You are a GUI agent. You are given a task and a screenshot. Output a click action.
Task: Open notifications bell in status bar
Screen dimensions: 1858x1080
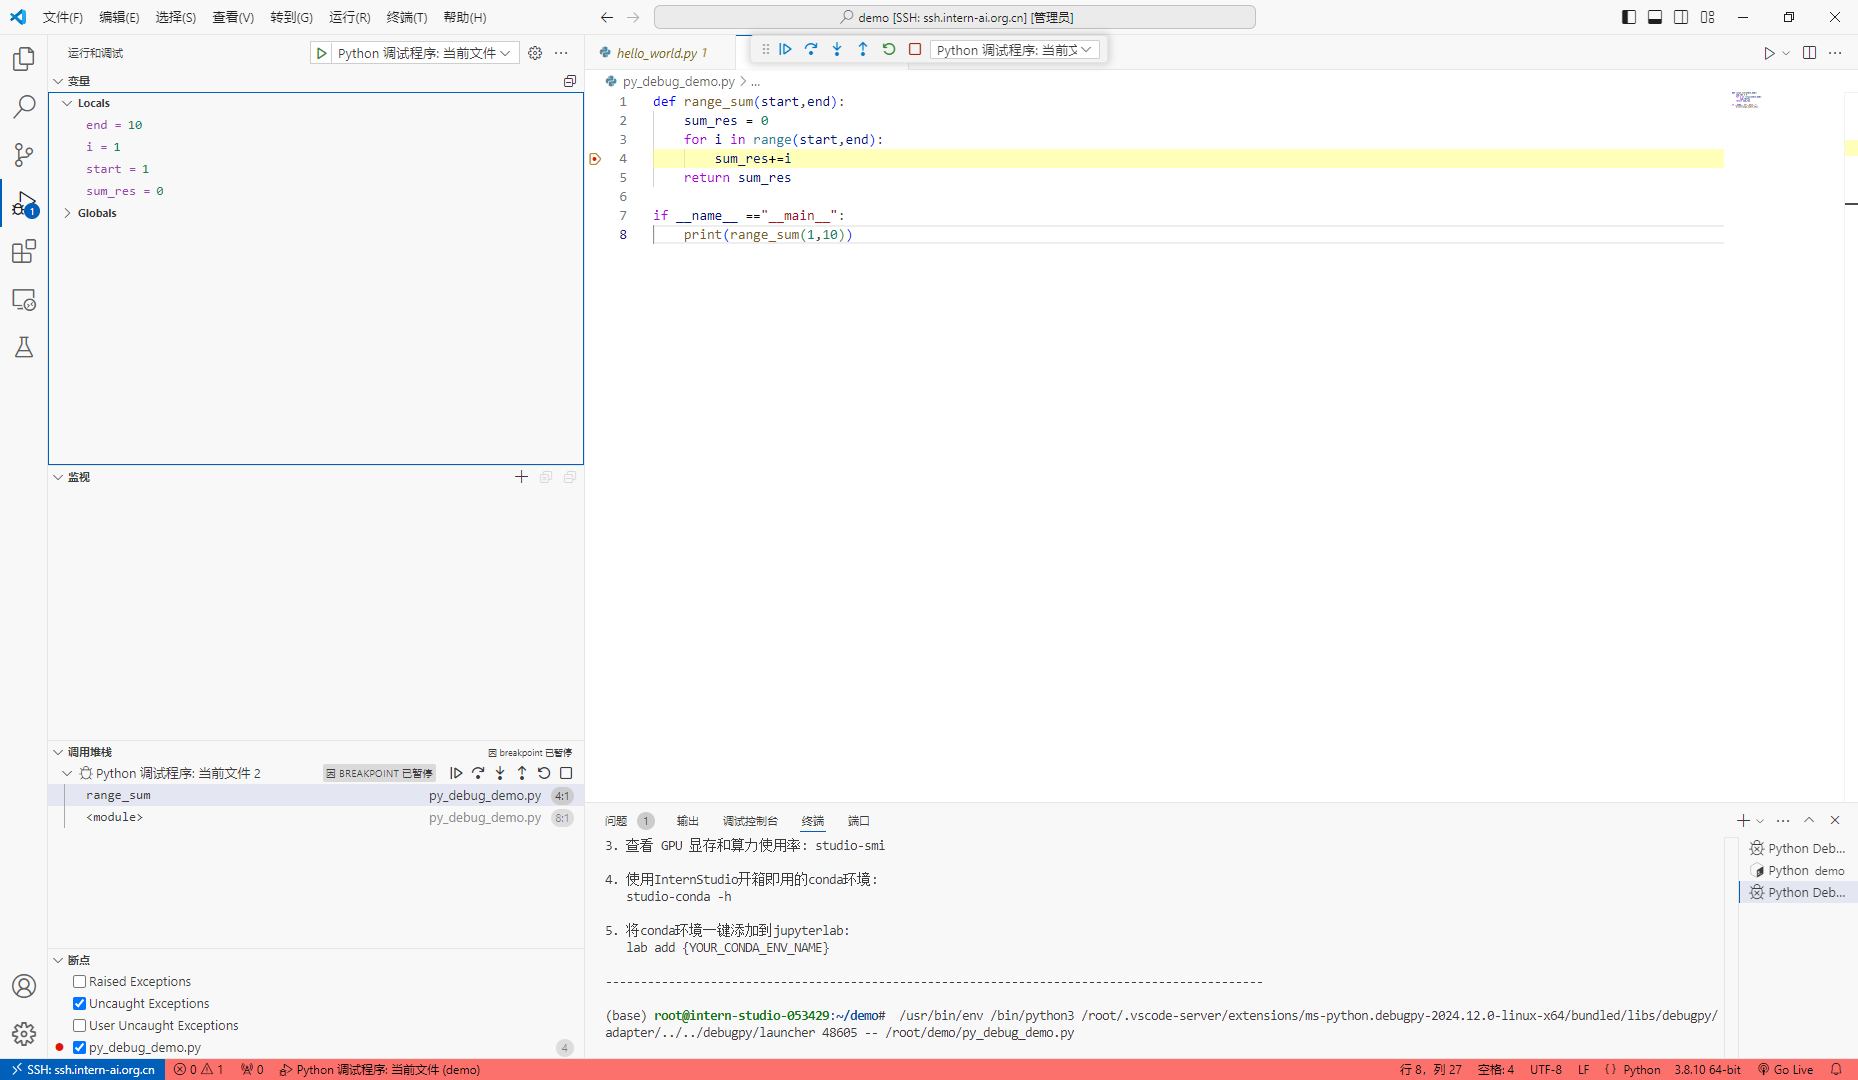tap(1836, 1069)
